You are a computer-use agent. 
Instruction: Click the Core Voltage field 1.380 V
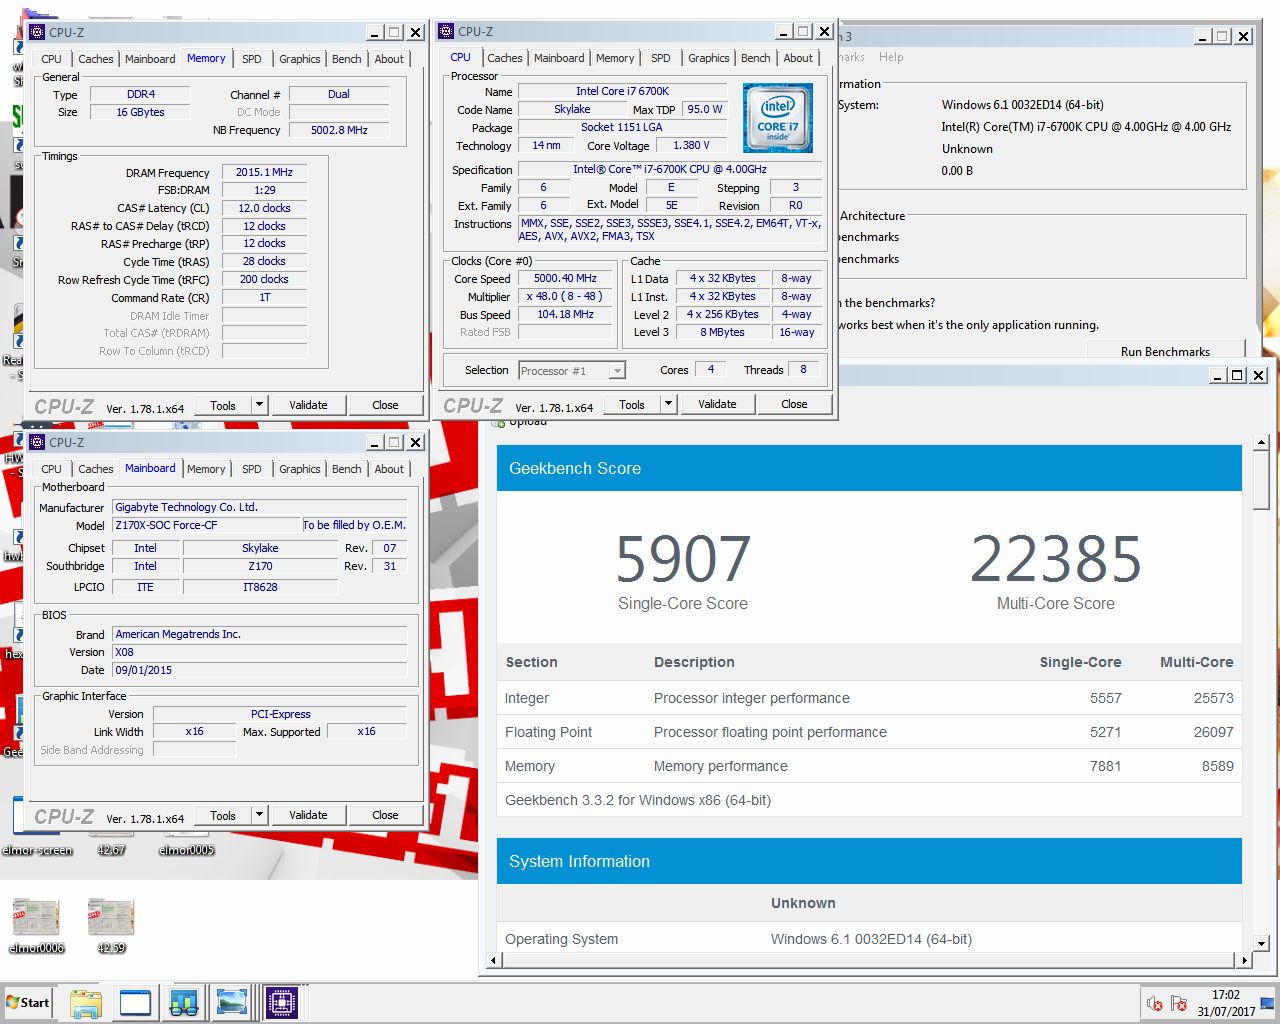coord(691,145)
